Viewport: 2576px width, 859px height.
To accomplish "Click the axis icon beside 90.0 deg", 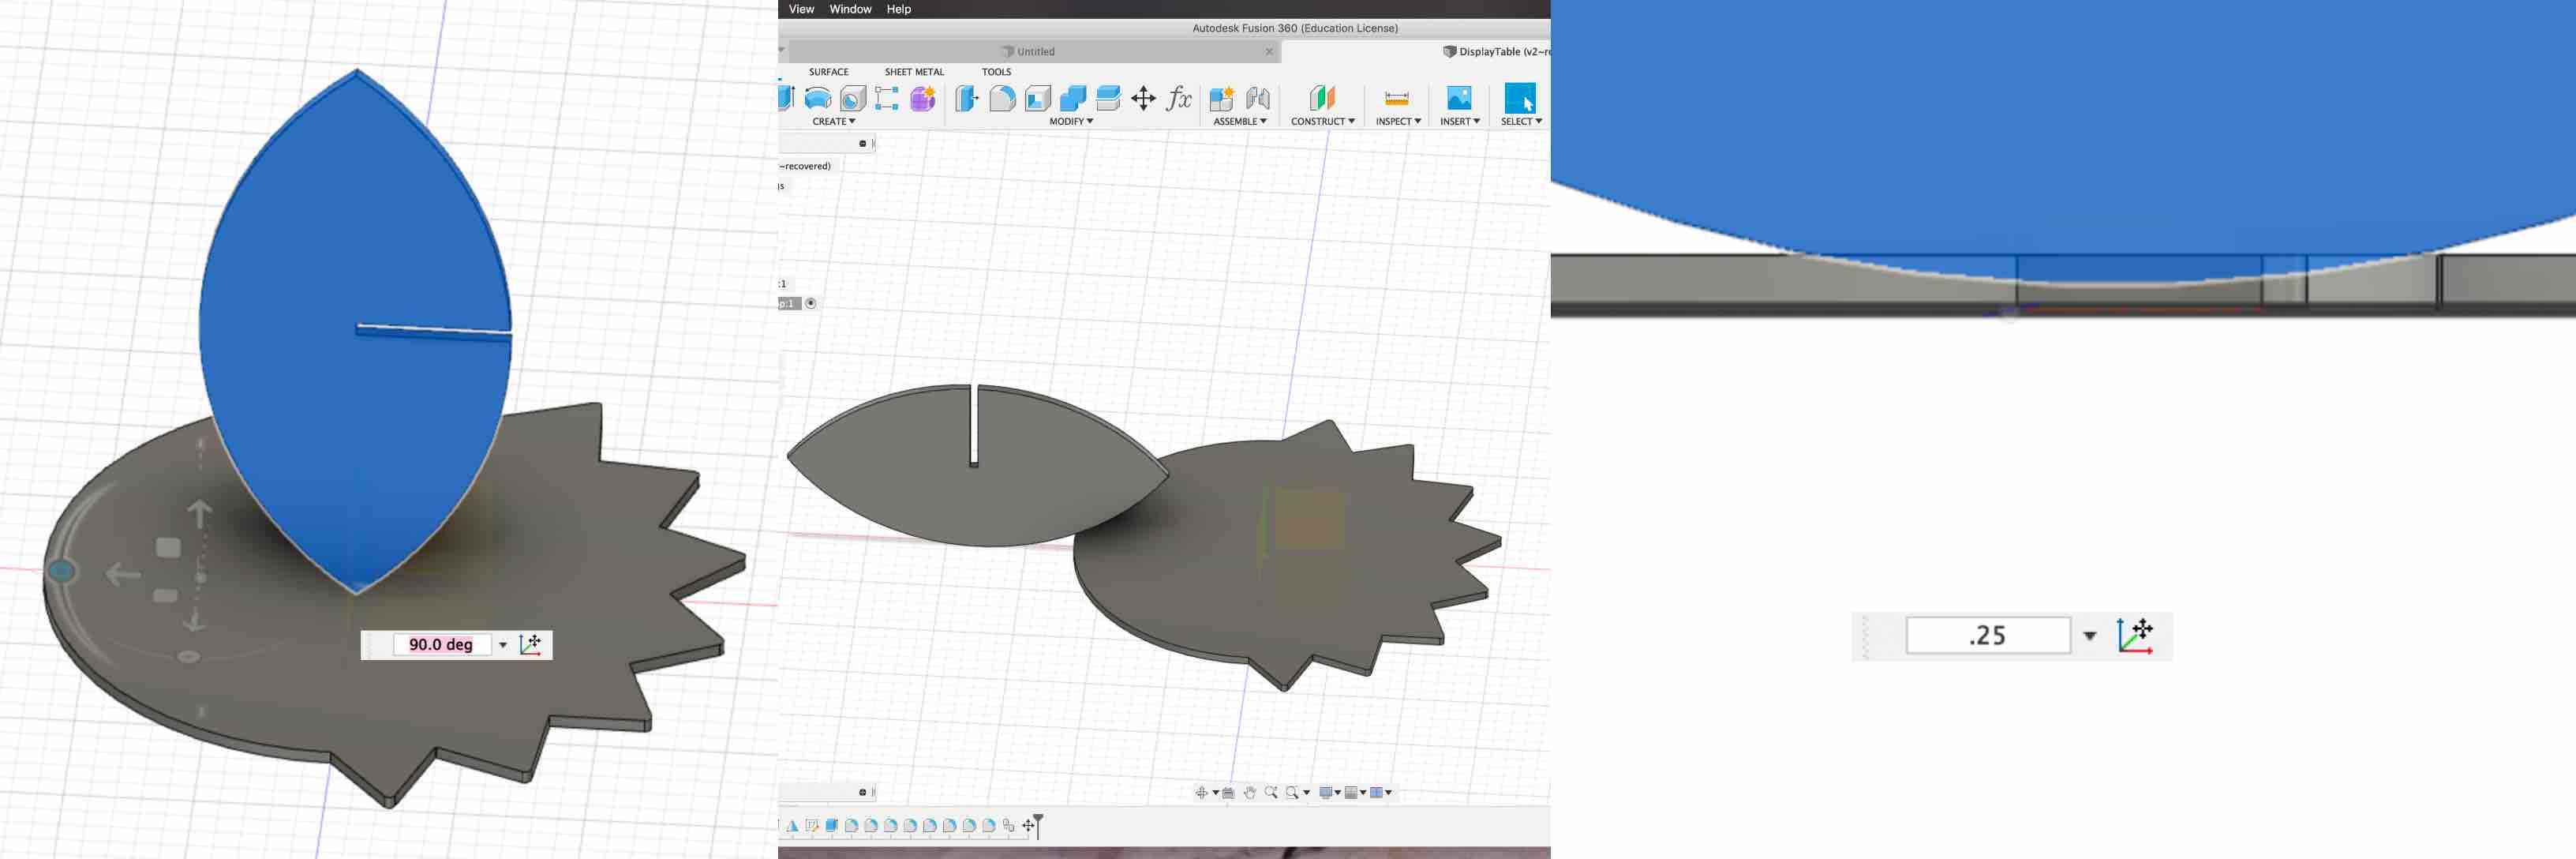I will pos(531,644).
